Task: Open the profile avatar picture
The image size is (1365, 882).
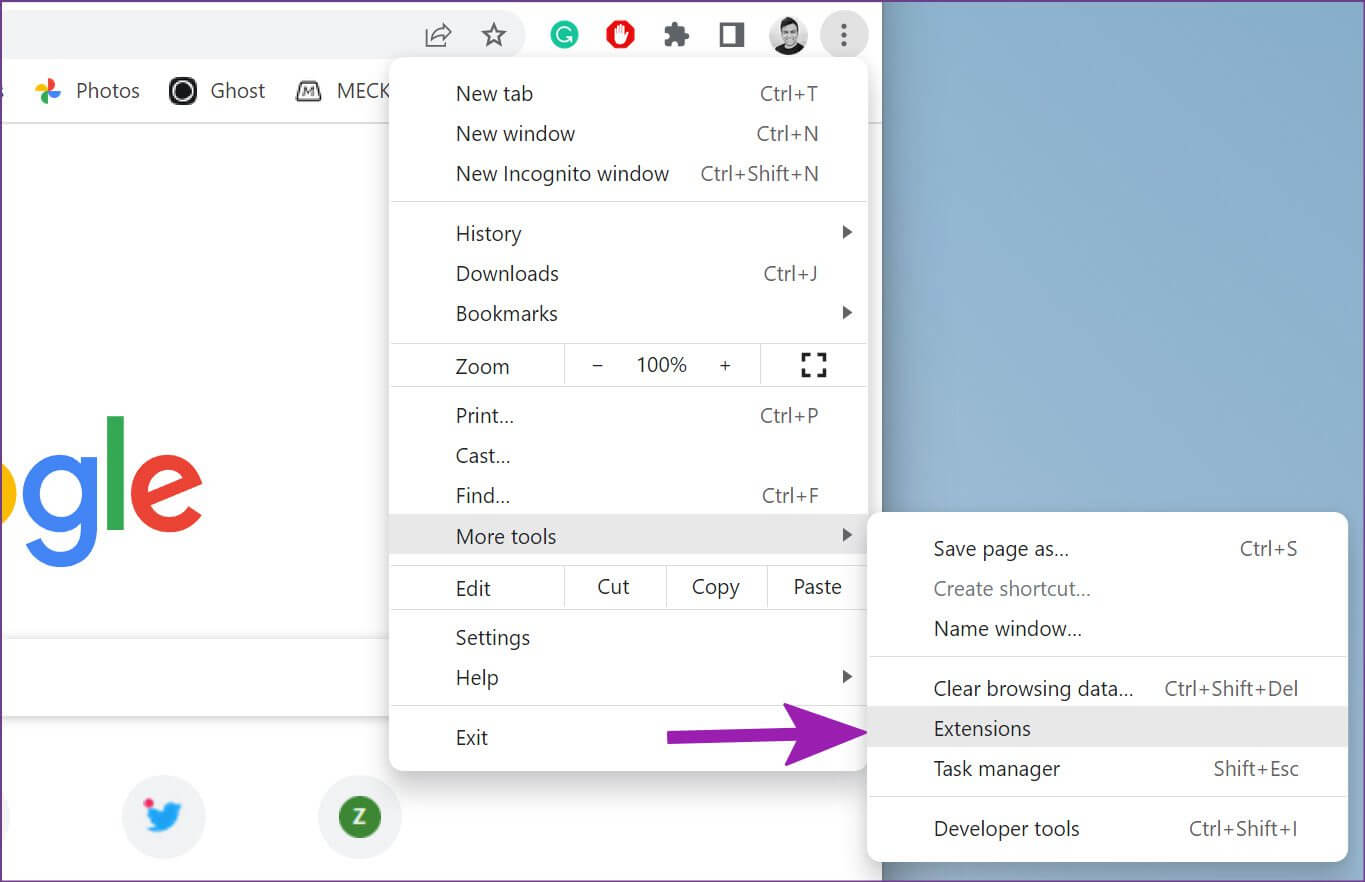Action: [788, 36]
